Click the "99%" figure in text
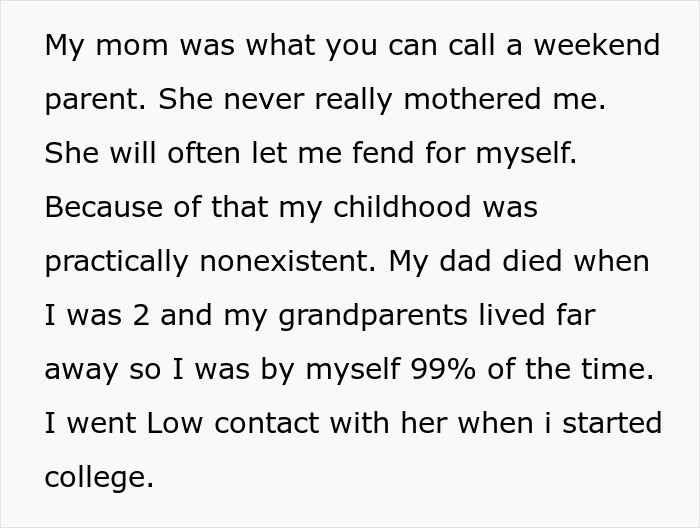Image resolution: width=700 pixels, height=528 pixels. point(442,370)
